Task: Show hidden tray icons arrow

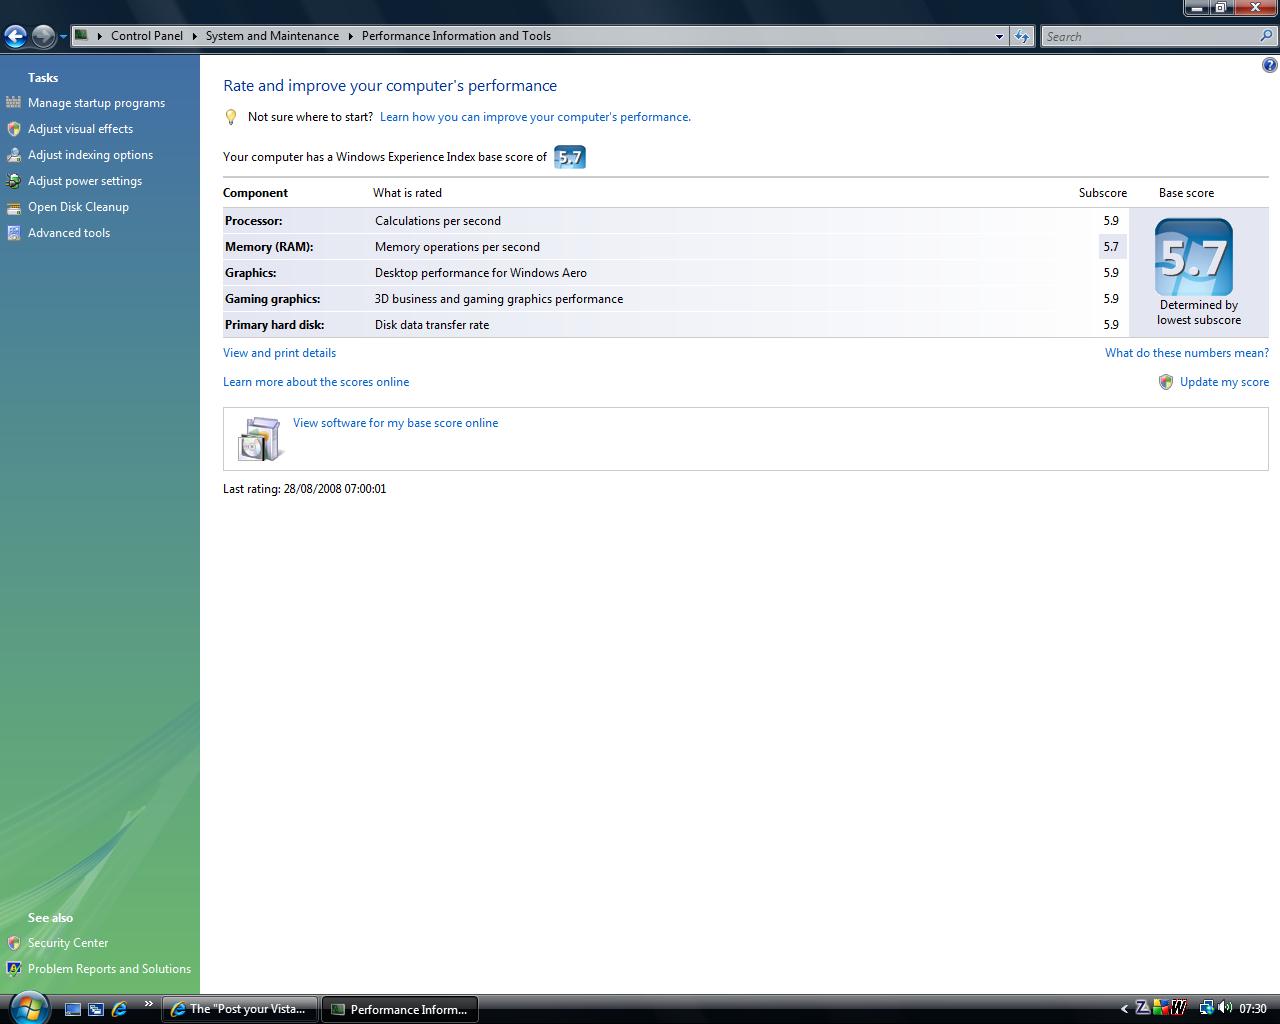Action: 1124,1009
